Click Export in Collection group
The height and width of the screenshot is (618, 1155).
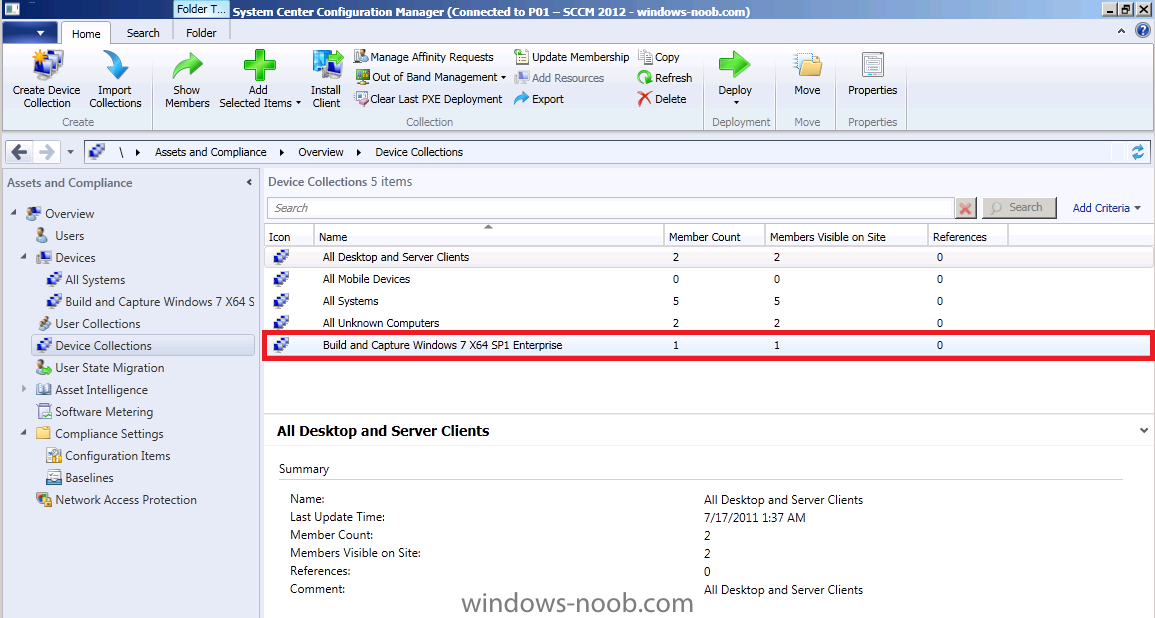click(x=538, y=99)
